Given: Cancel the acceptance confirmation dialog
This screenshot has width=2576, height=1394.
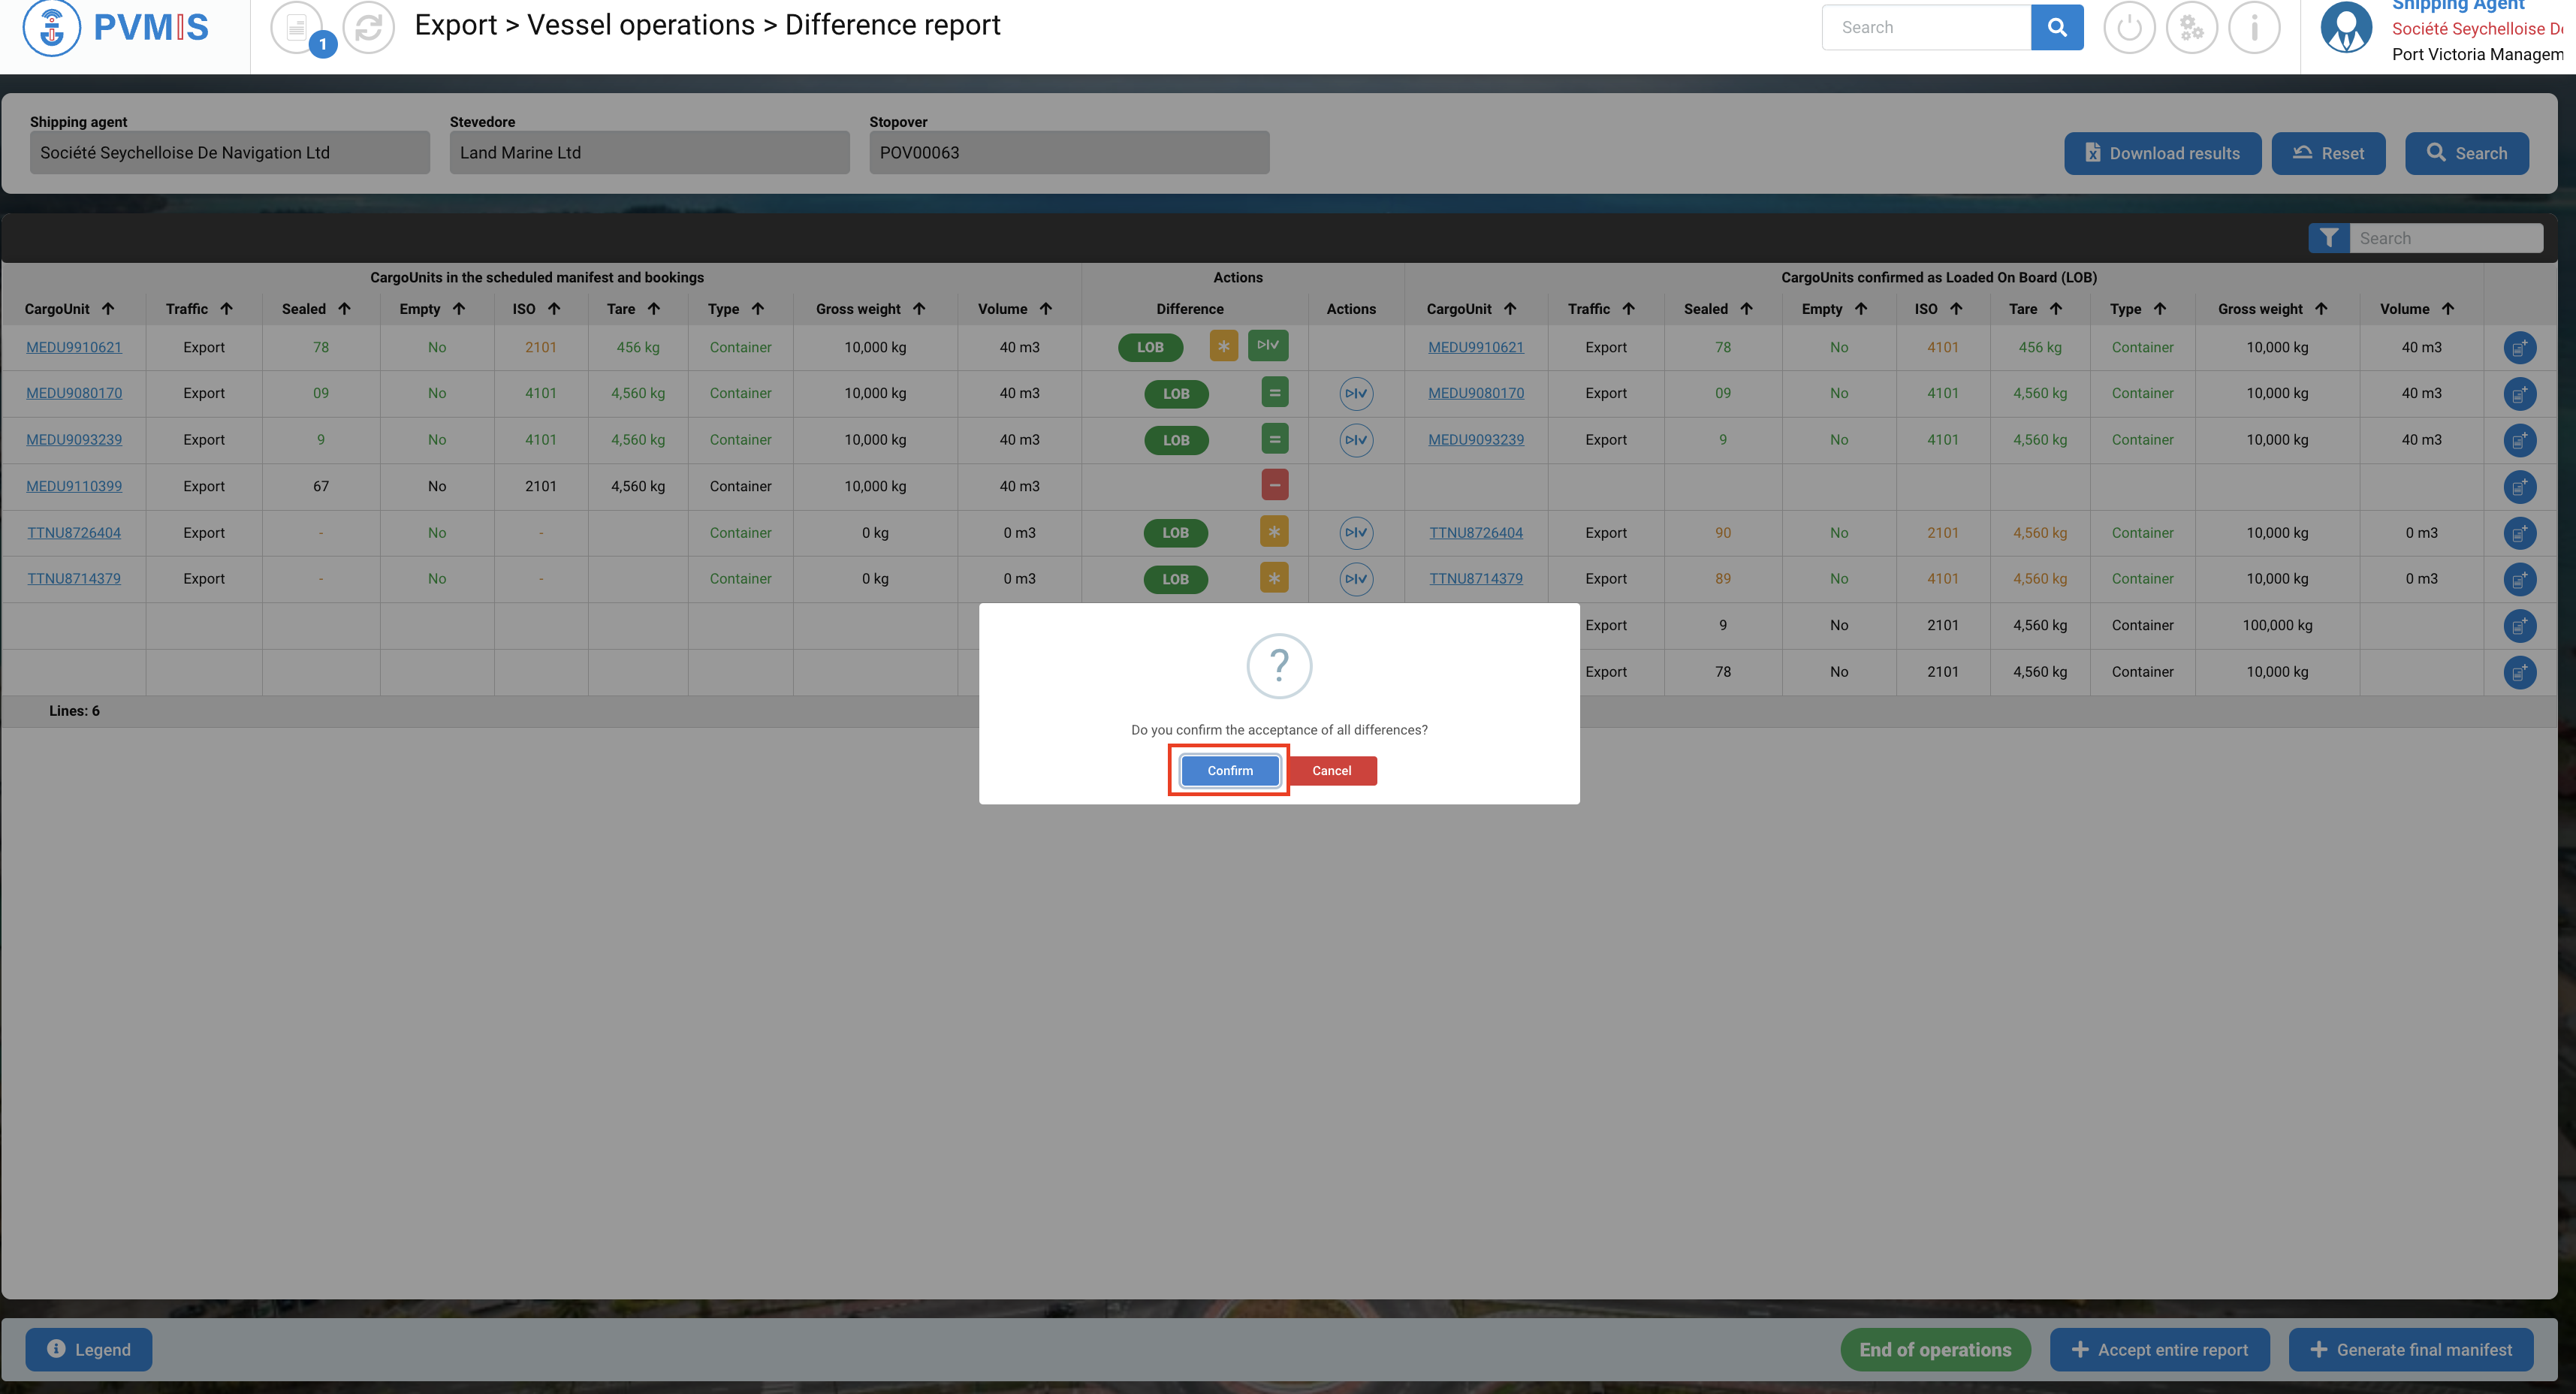Looking at the screenshot, I should point(1331,770).
